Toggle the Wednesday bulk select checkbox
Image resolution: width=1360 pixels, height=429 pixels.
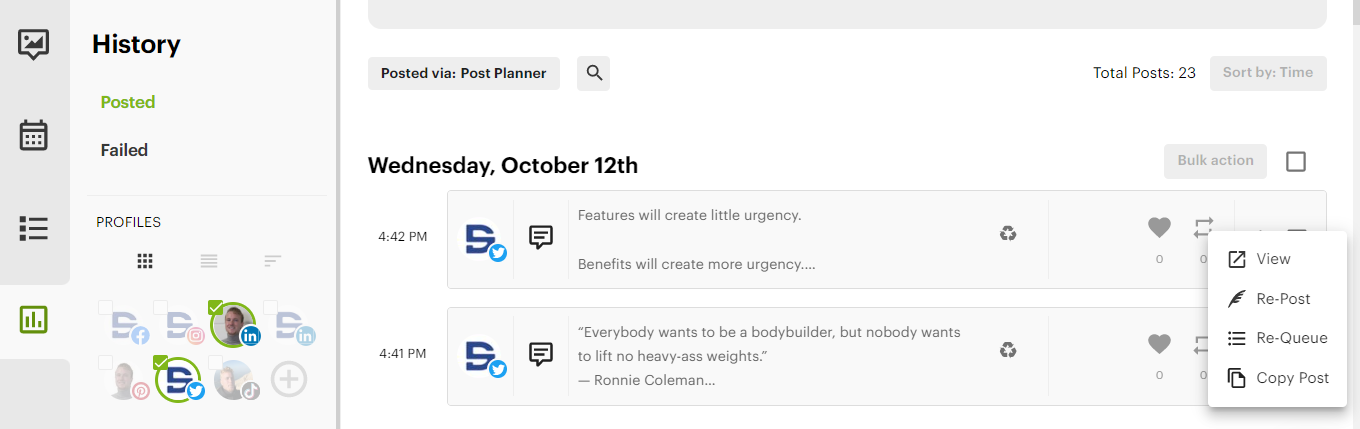coord(1296,161)
